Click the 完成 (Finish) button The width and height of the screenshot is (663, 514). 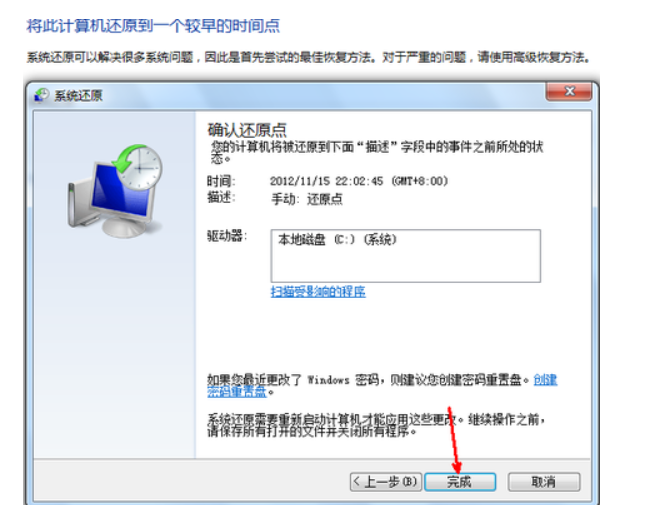460,481
